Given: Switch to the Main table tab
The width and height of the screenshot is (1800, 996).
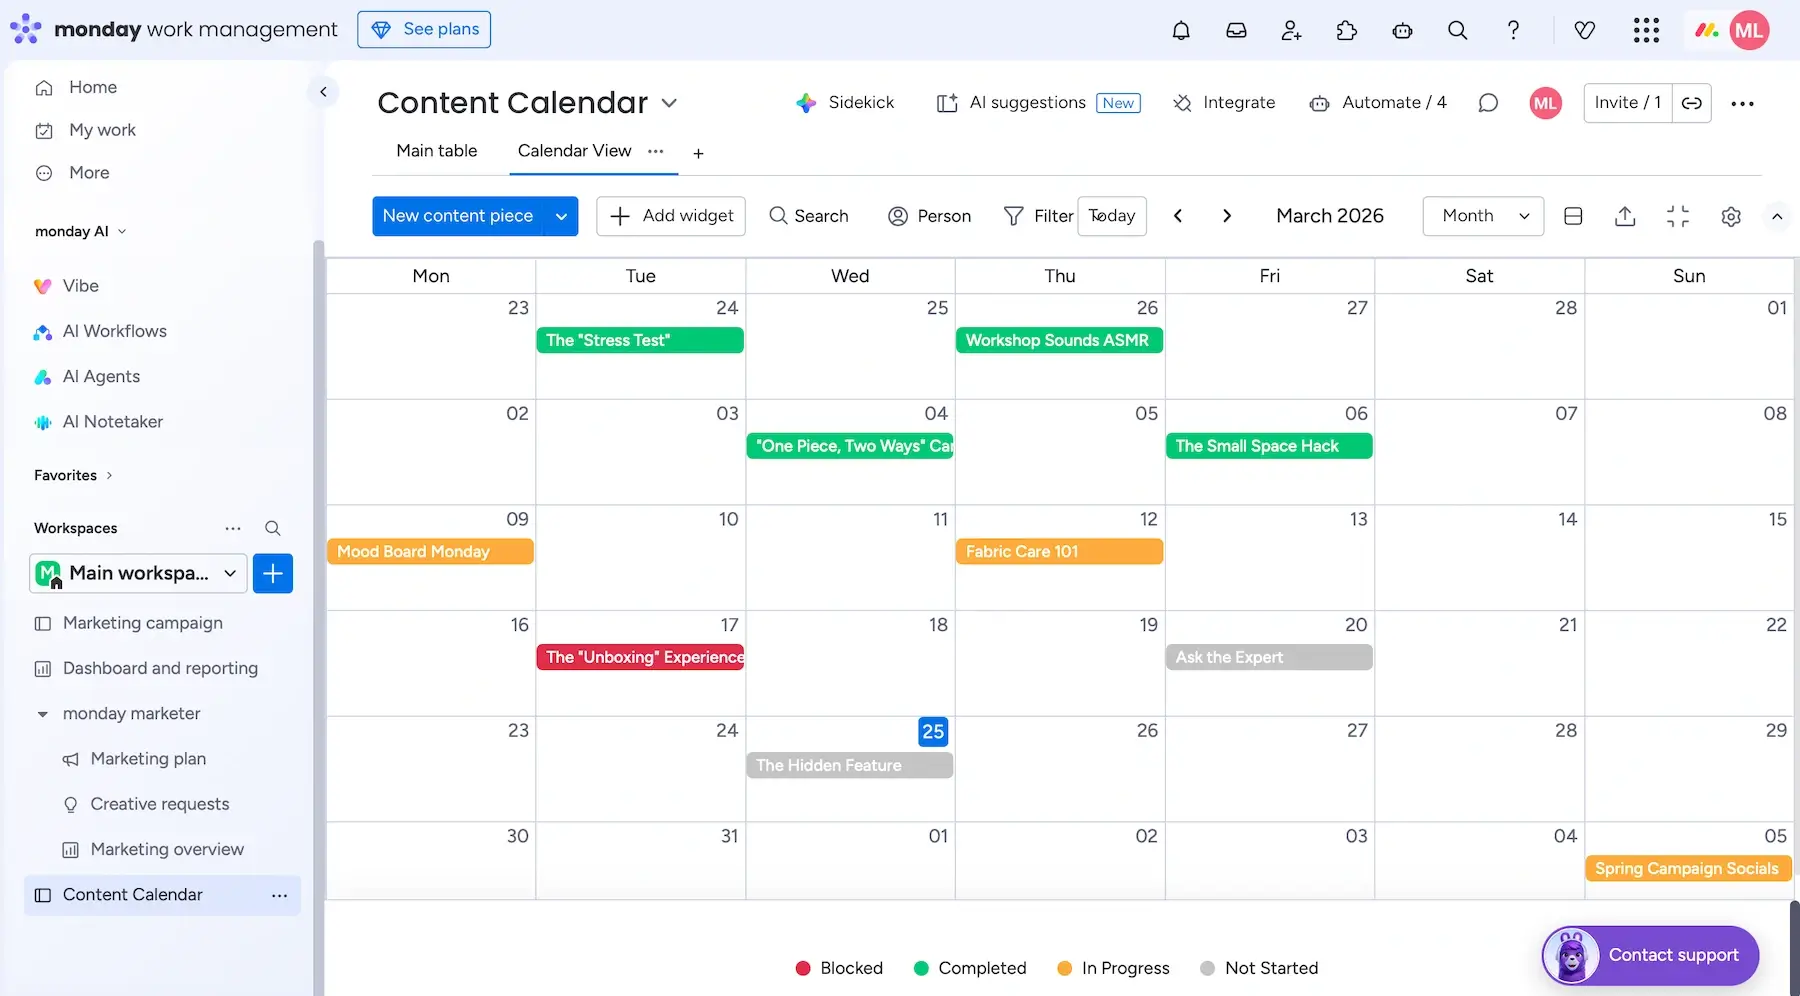Looking at the screenshot, I should pyautogui.click(x=436, y=151).
